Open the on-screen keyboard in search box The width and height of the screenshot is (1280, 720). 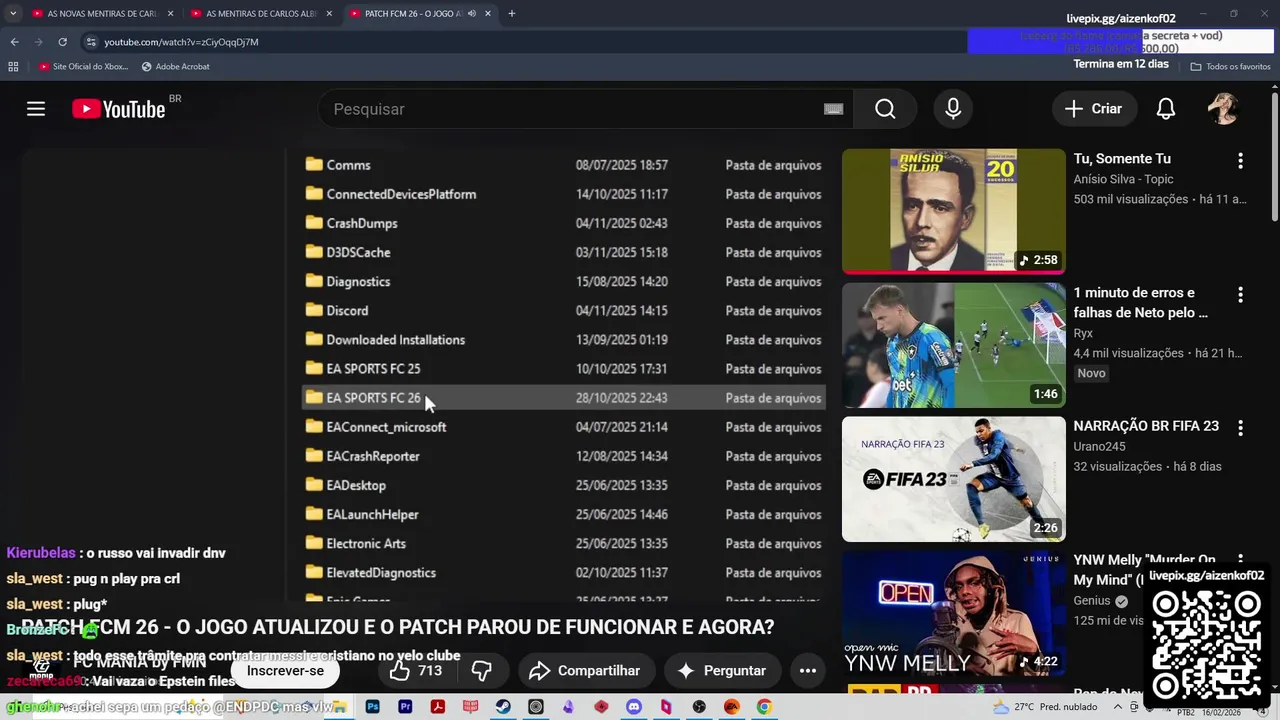point(833,109)
